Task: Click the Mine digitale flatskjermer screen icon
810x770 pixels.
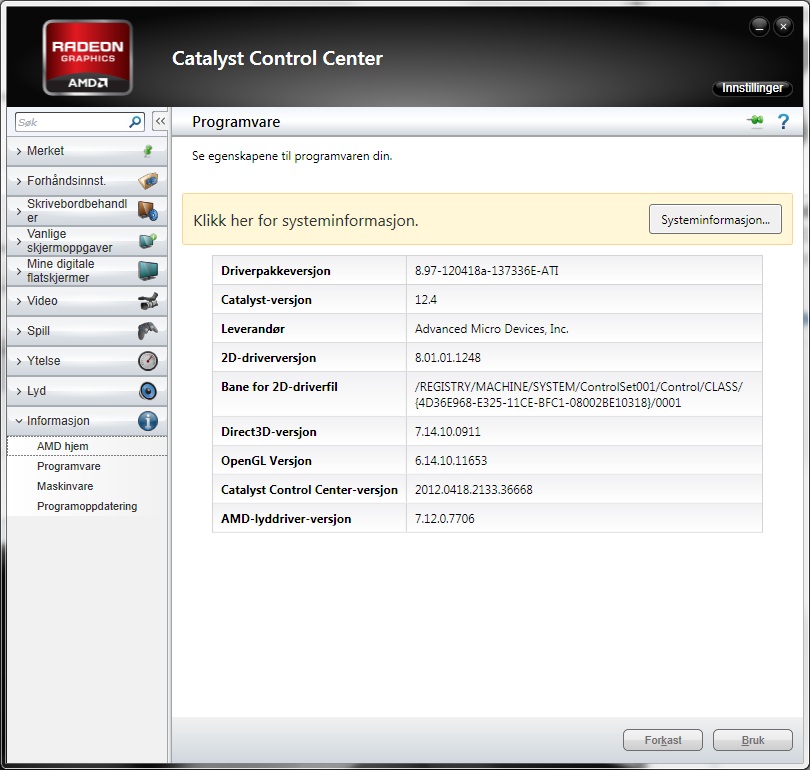Action: [x=148, y=271]
